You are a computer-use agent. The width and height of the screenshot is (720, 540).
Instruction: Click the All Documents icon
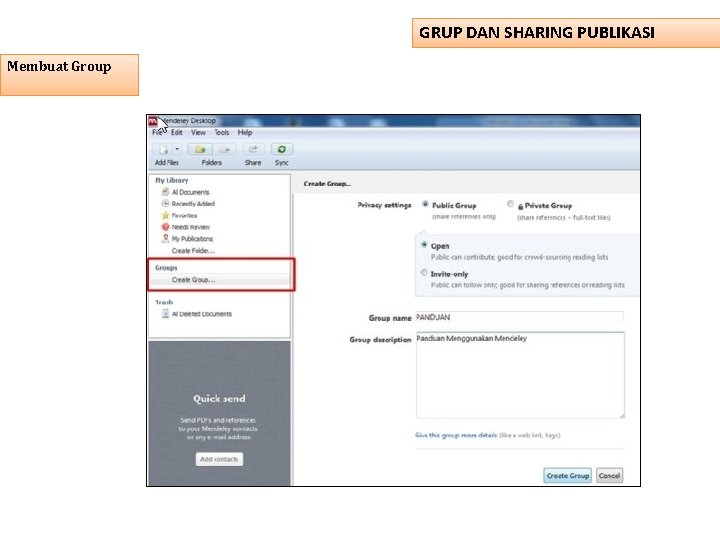coord(165,192)
